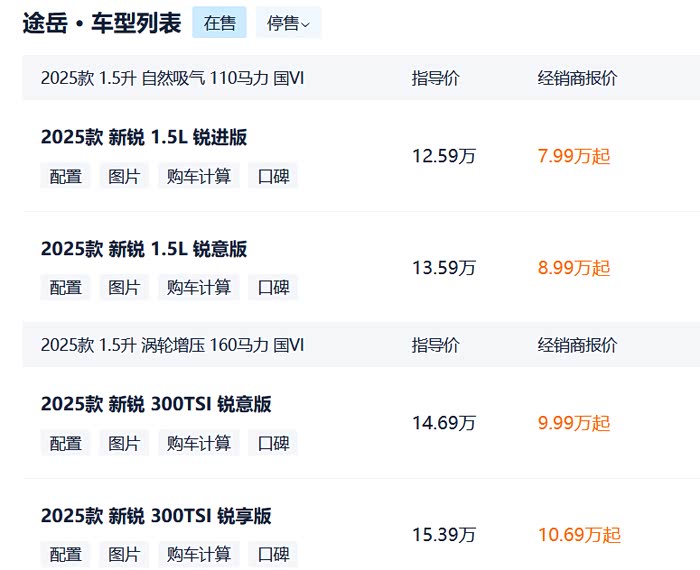Screen dimensions: 700x570
Task: Open 购车计算 for 1.5L 锐意版
Action: [x=198, y=287]
